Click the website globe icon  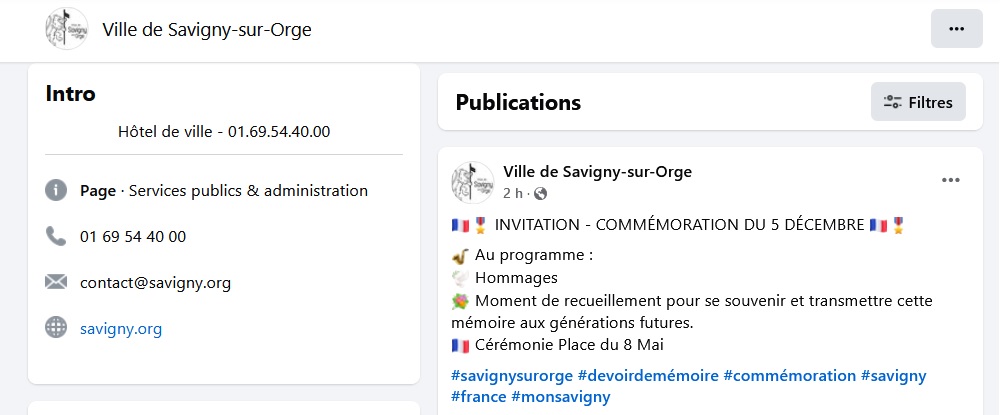(x=56, y=328)
